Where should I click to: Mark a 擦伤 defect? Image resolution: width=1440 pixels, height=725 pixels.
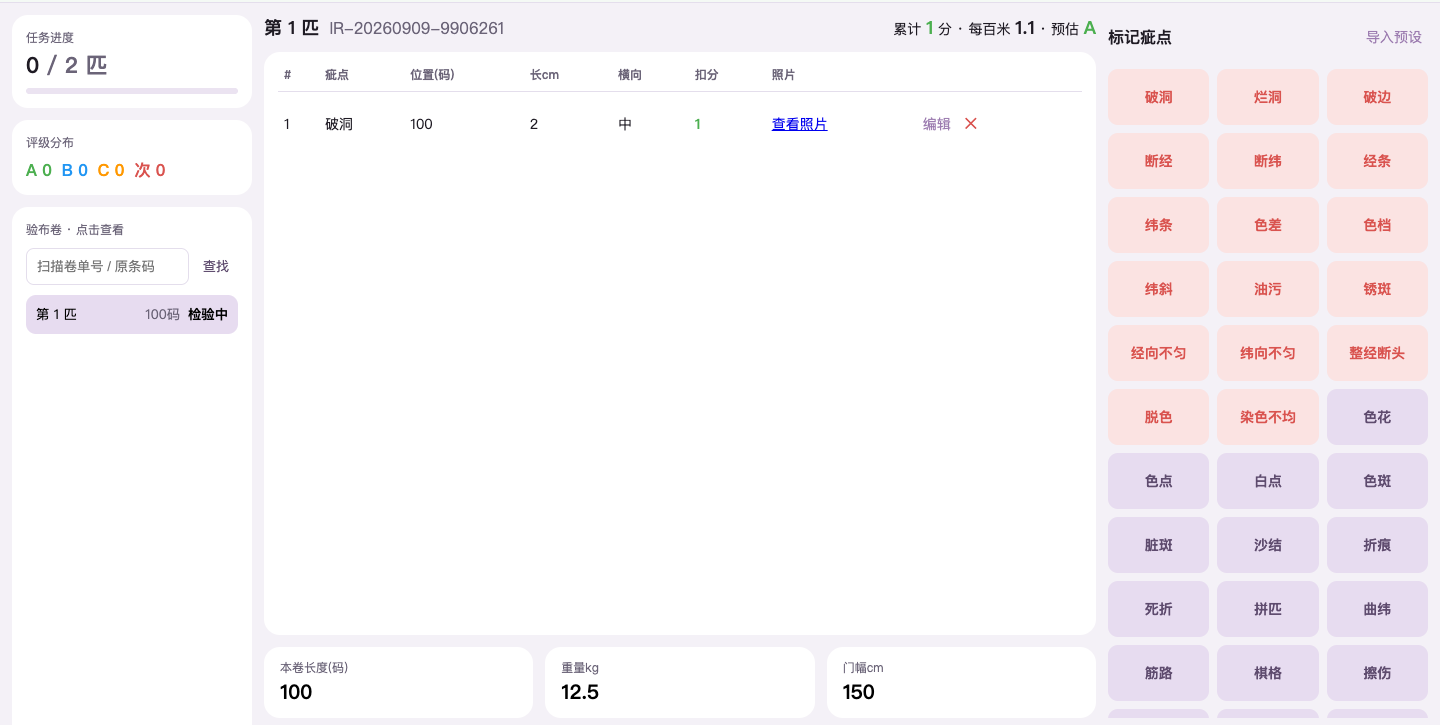(1377, 673)
